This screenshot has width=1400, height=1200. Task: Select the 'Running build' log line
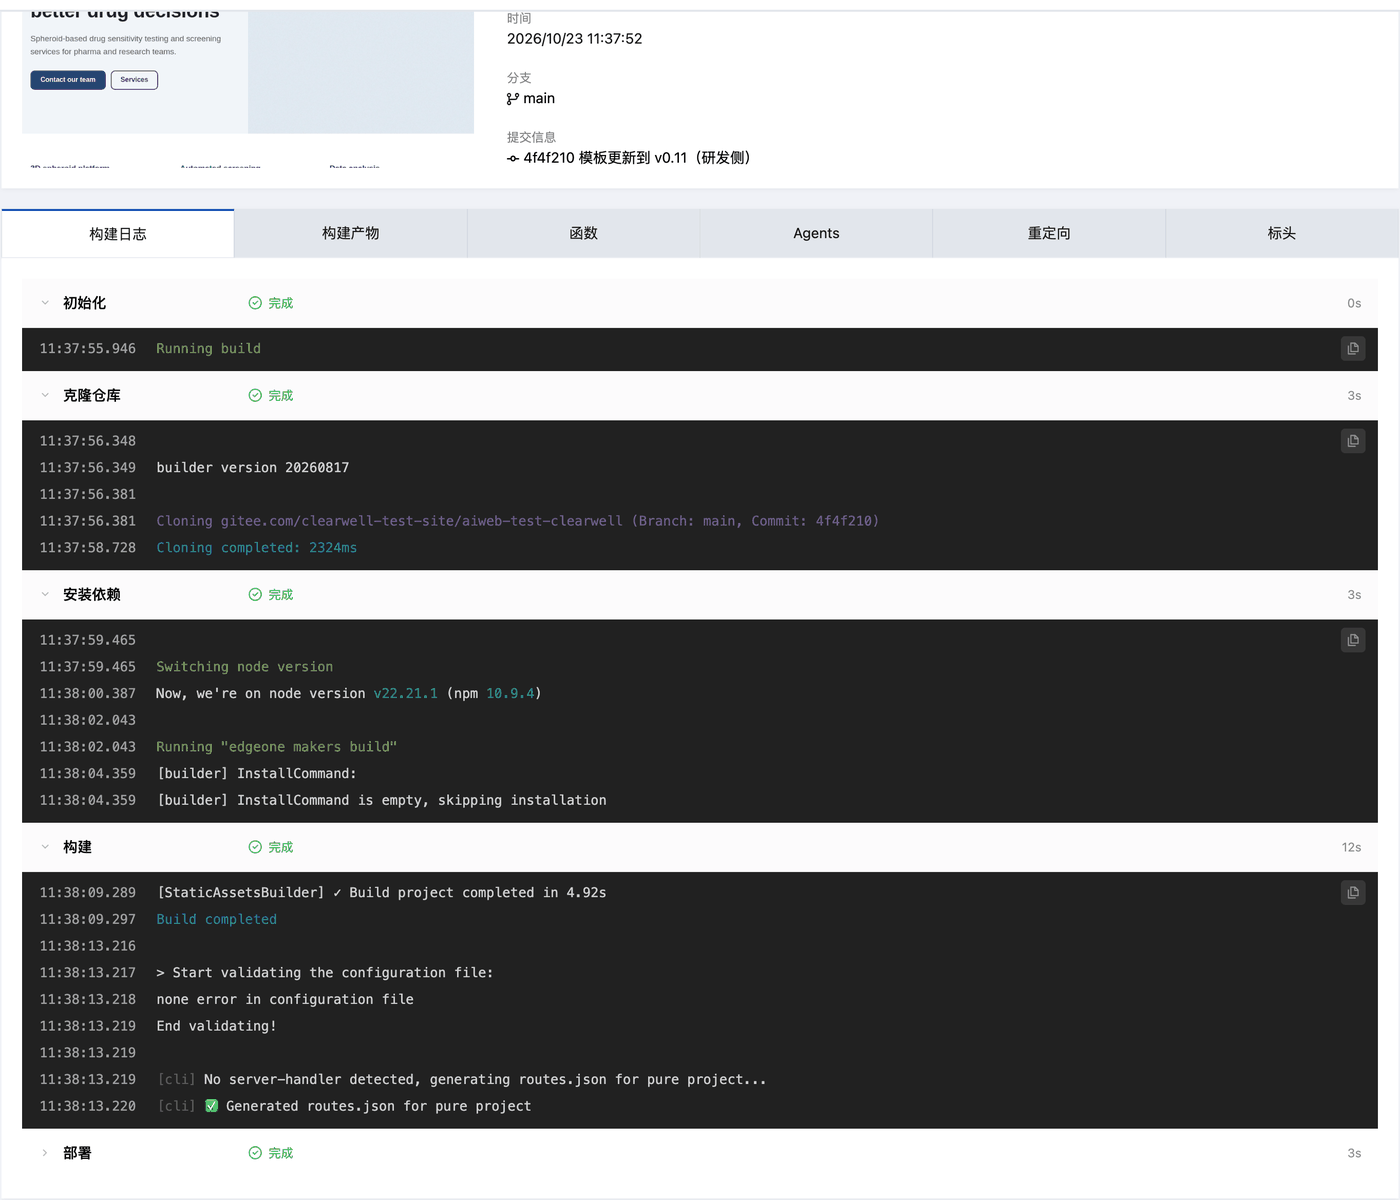[x=208, y=349]
